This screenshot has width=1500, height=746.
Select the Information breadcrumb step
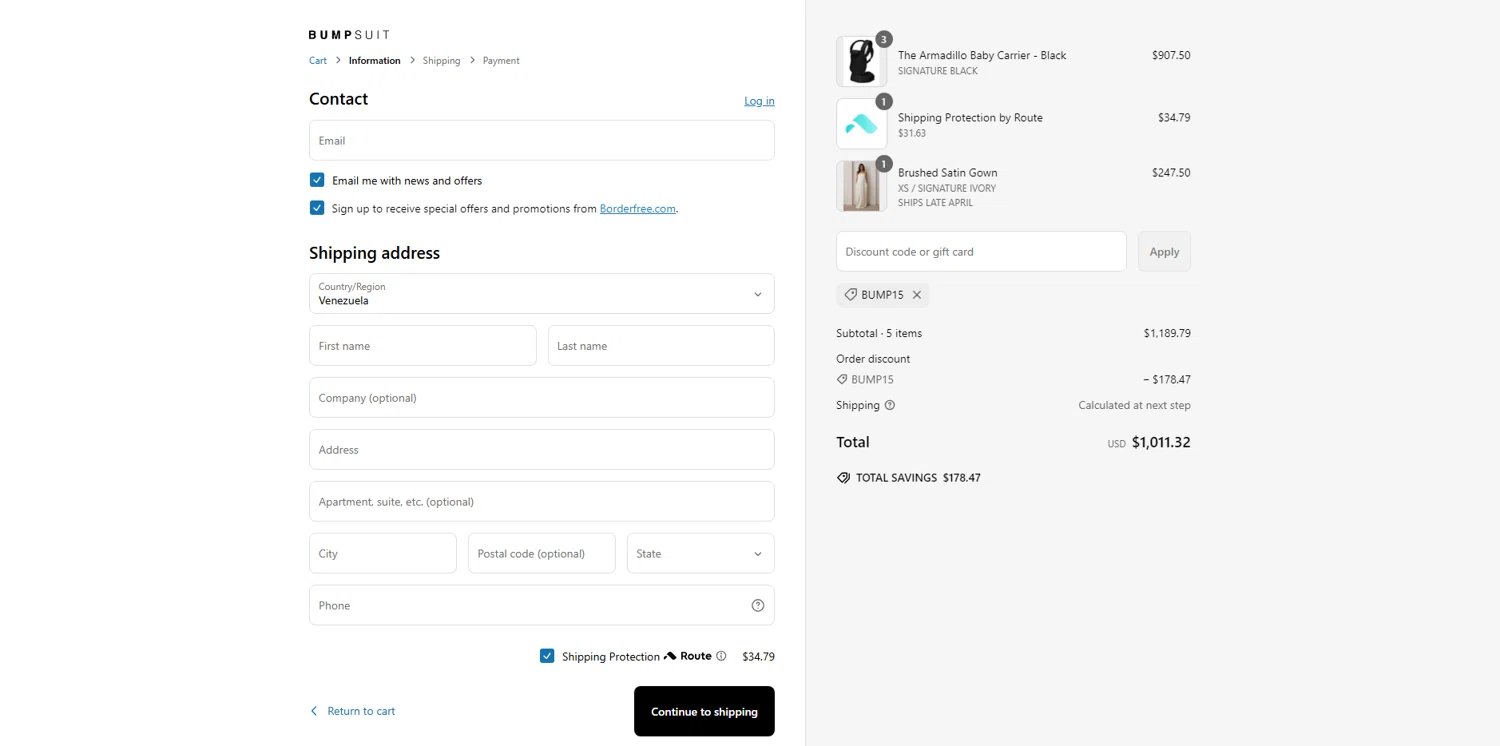pos(375,61)
